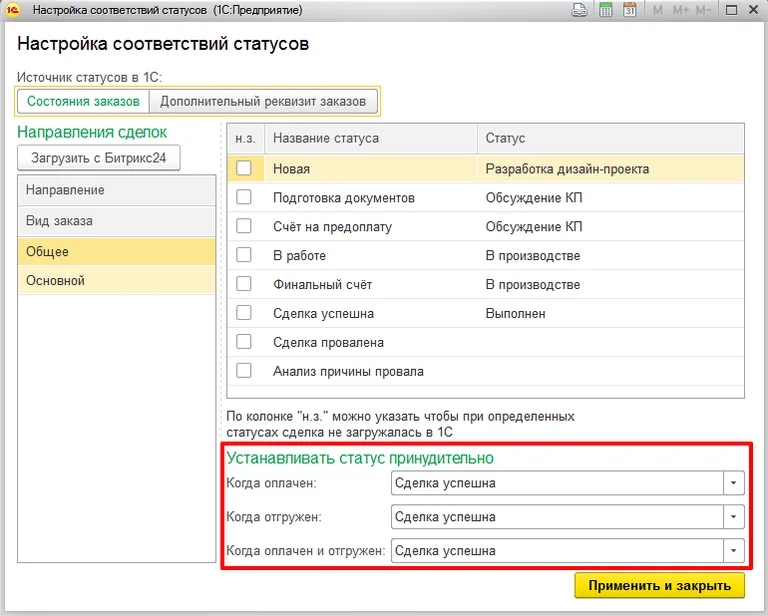Open the Когда отгружен dropdown list
768x616 pixels.
click(x=735, y=517)
